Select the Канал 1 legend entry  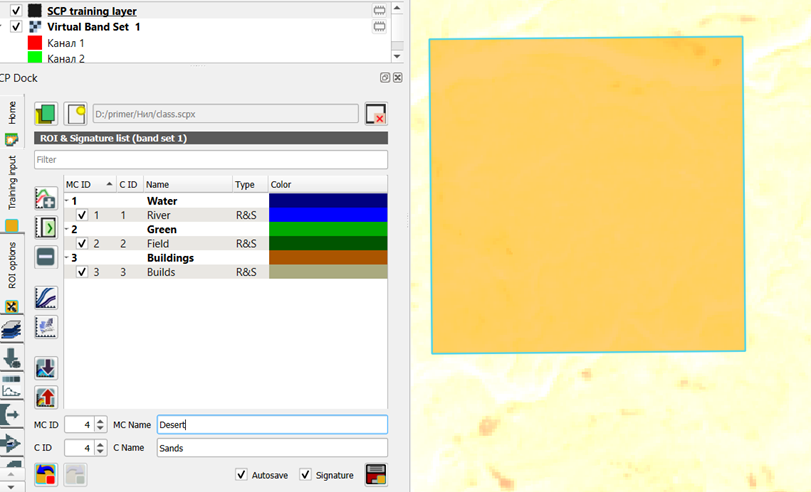66,43
